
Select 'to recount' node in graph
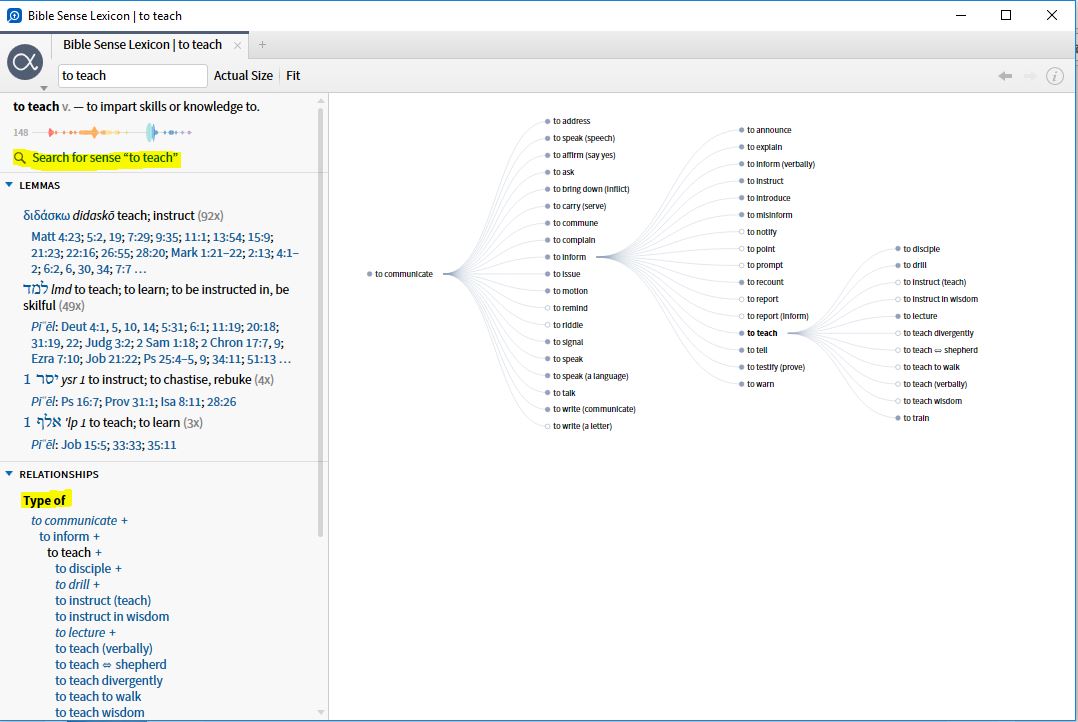pos(762,283)
